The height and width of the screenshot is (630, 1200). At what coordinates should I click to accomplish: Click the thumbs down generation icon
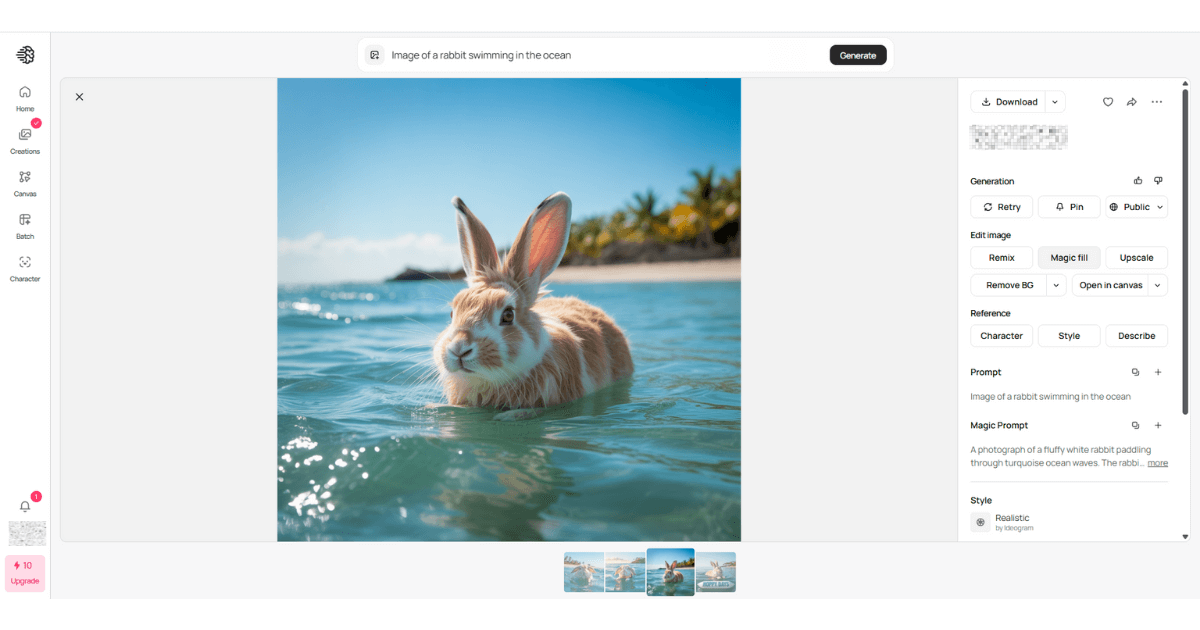tap(1158, 181)
